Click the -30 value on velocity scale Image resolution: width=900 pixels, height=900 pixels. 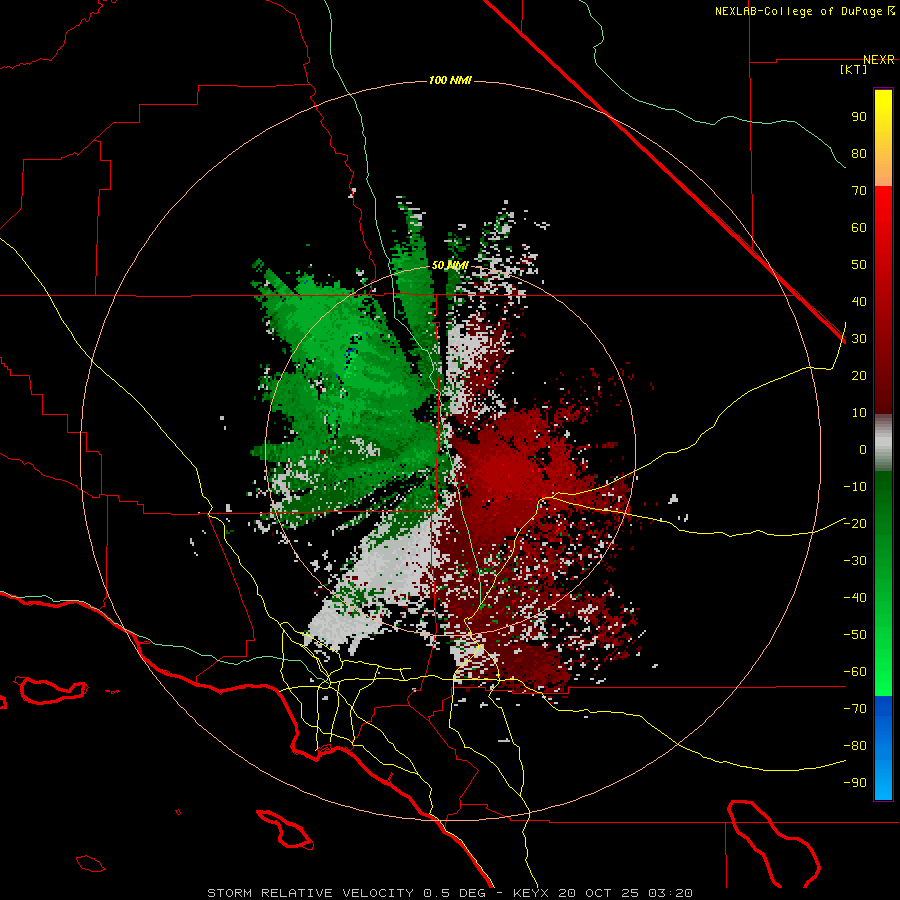[855, 561]
